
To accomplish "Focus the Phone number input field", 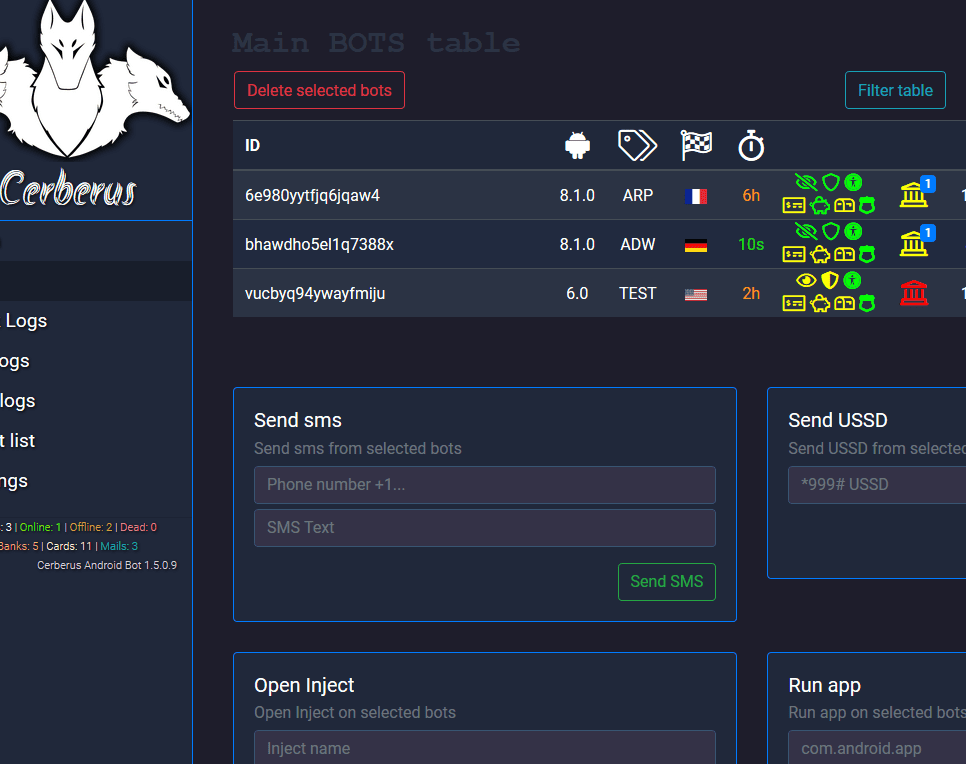I will (485, 485).
